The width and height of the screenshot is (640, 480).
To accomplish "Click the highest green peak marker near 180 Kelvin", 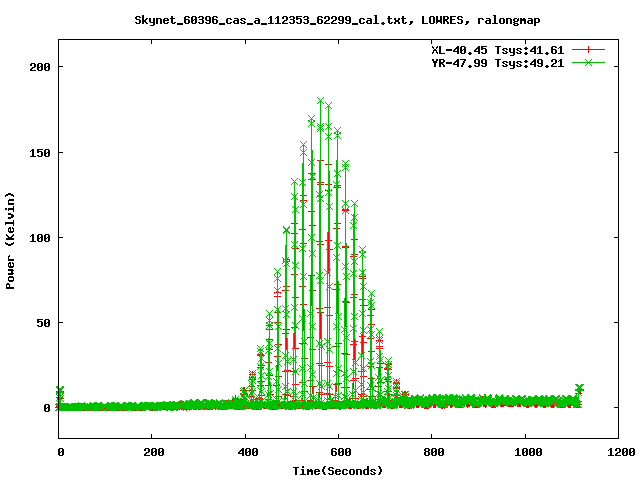I will tap(320, 101).
